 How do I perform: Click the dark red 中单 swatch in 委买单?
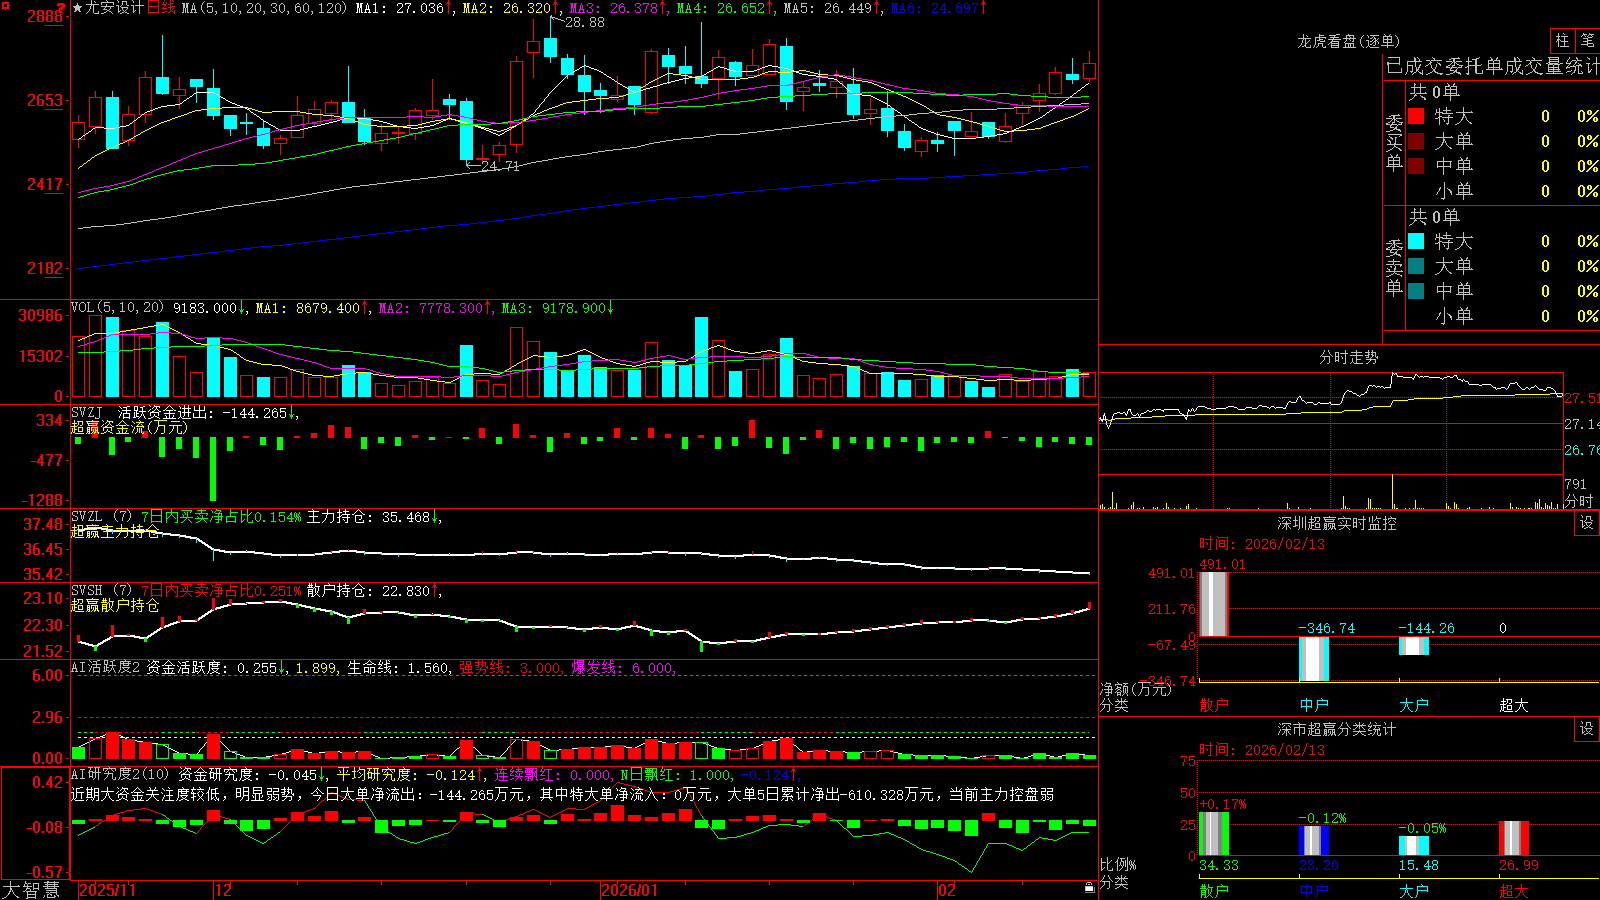[x=1416, y=166]
